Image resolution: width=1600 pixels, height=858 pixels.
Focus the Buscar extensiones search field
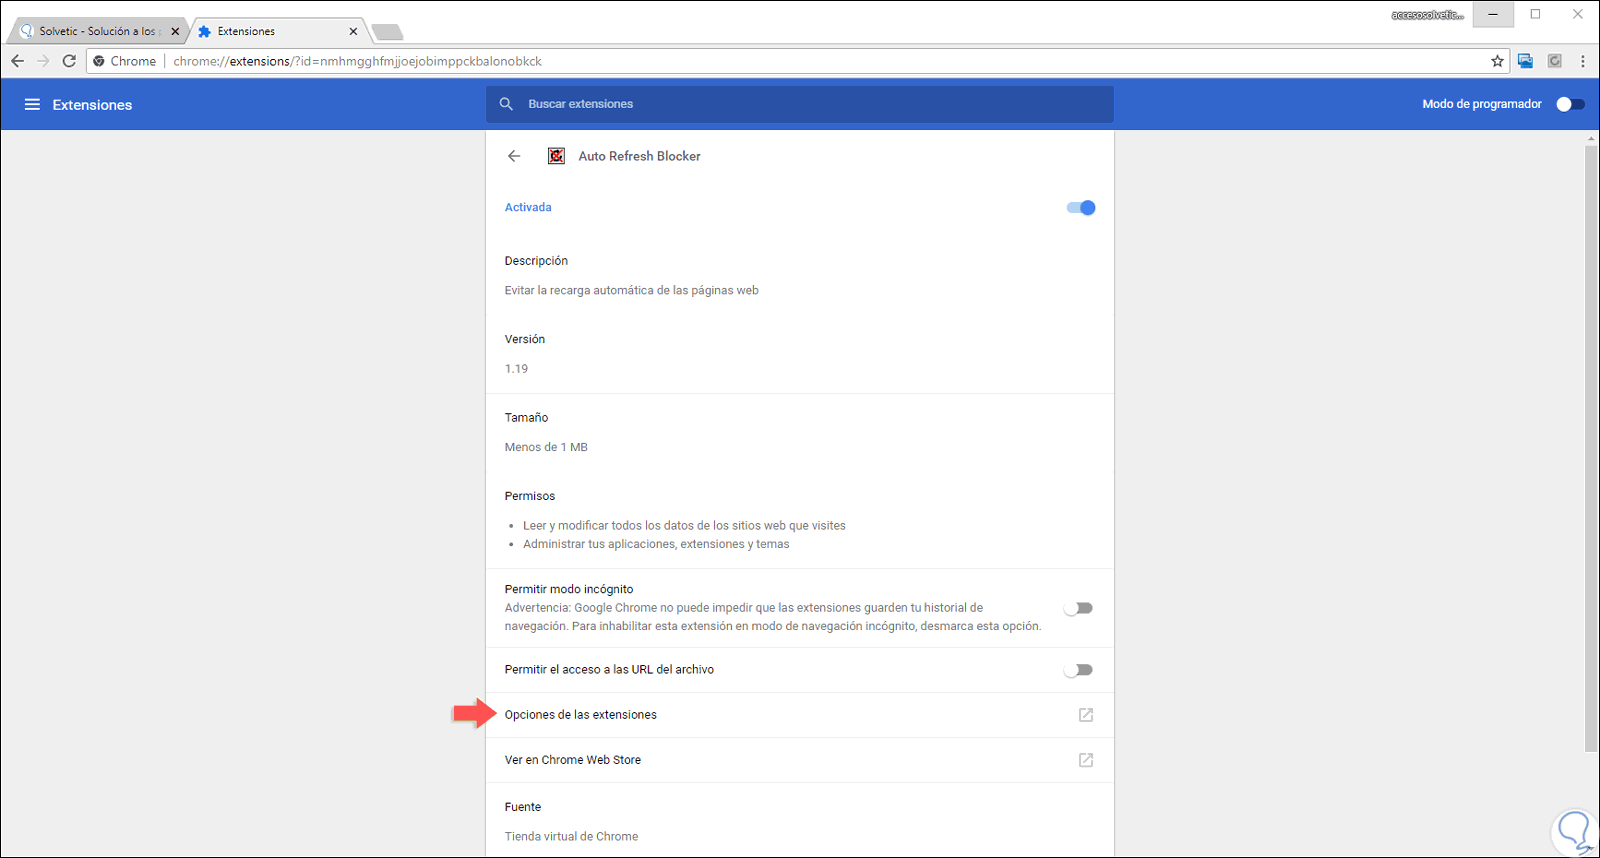pyautogui.click(x=800, y=104)
